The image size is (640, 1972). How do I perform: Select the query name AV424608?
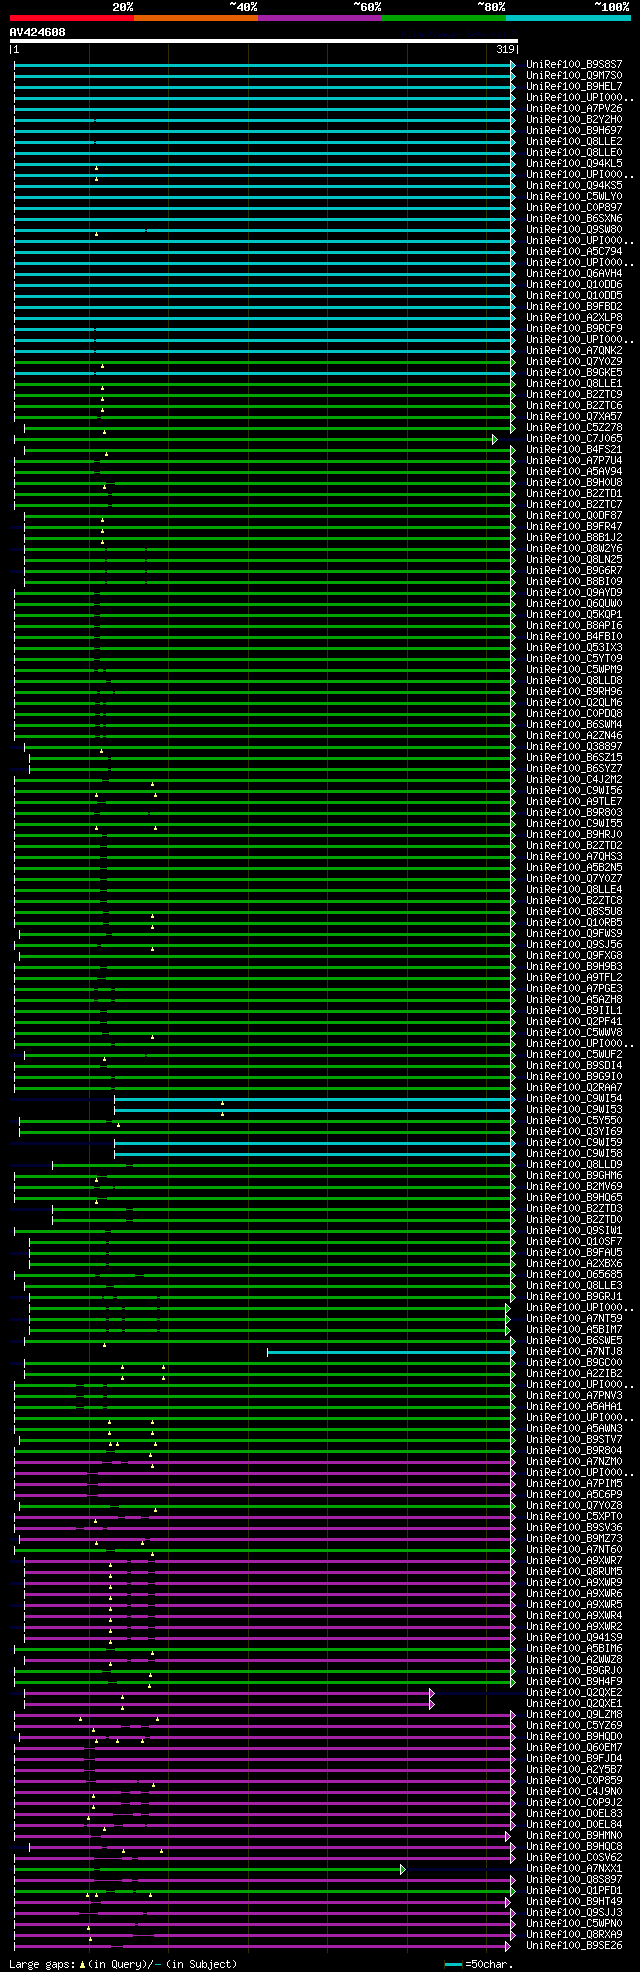click(x=38, y=32)
